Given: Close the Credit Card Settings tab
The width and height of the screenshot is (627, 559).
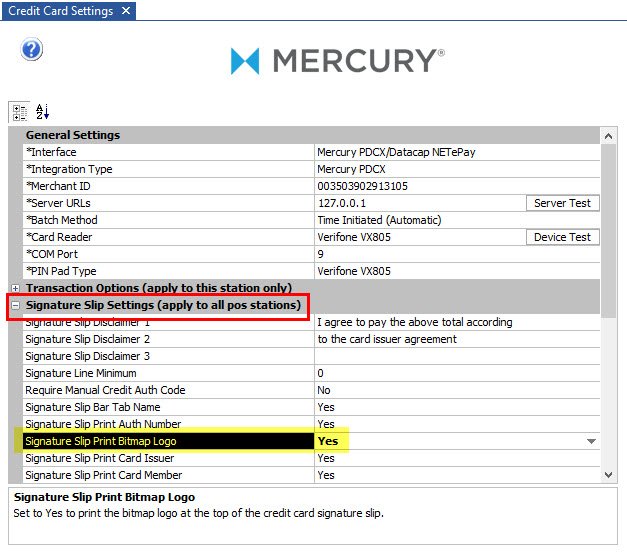Looking at the screenshot, I should pyautogui.click(x=124, y=11).
